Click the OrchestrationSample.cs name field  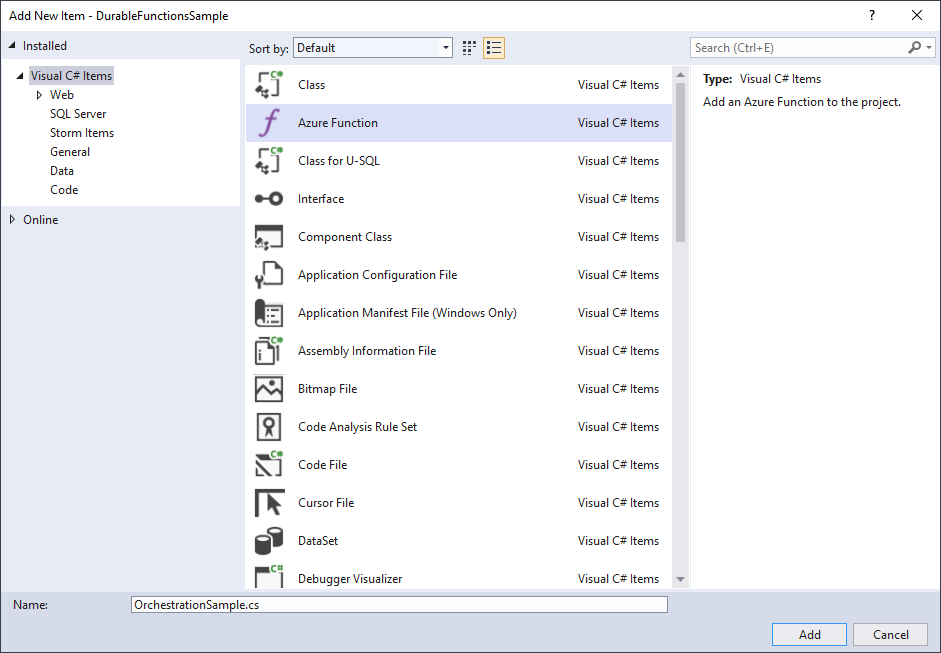398,604
